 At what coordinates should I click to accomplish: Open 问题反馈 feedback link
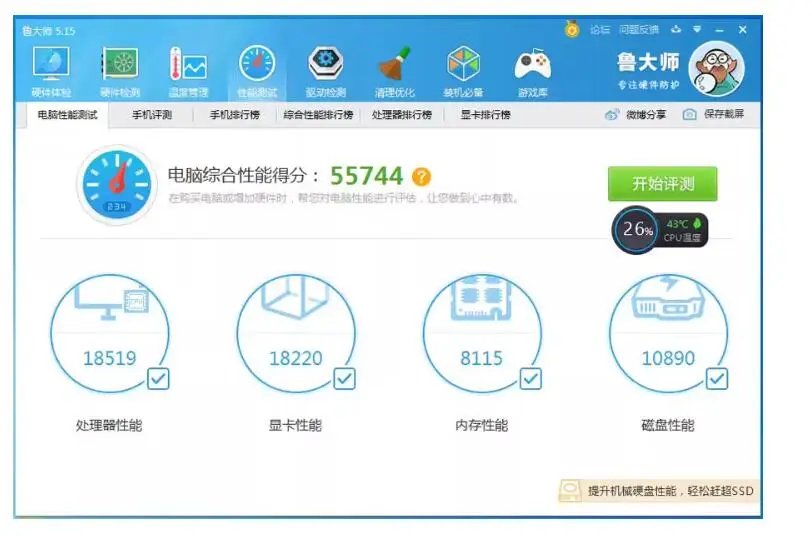(x=638, y=30)
